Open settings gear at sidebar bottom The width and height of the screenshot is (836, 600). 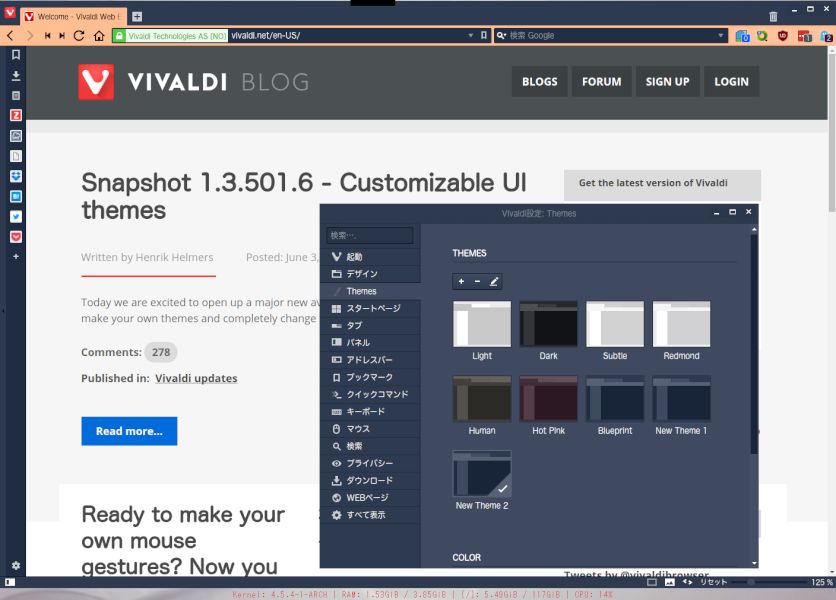[x=16, y=565]
